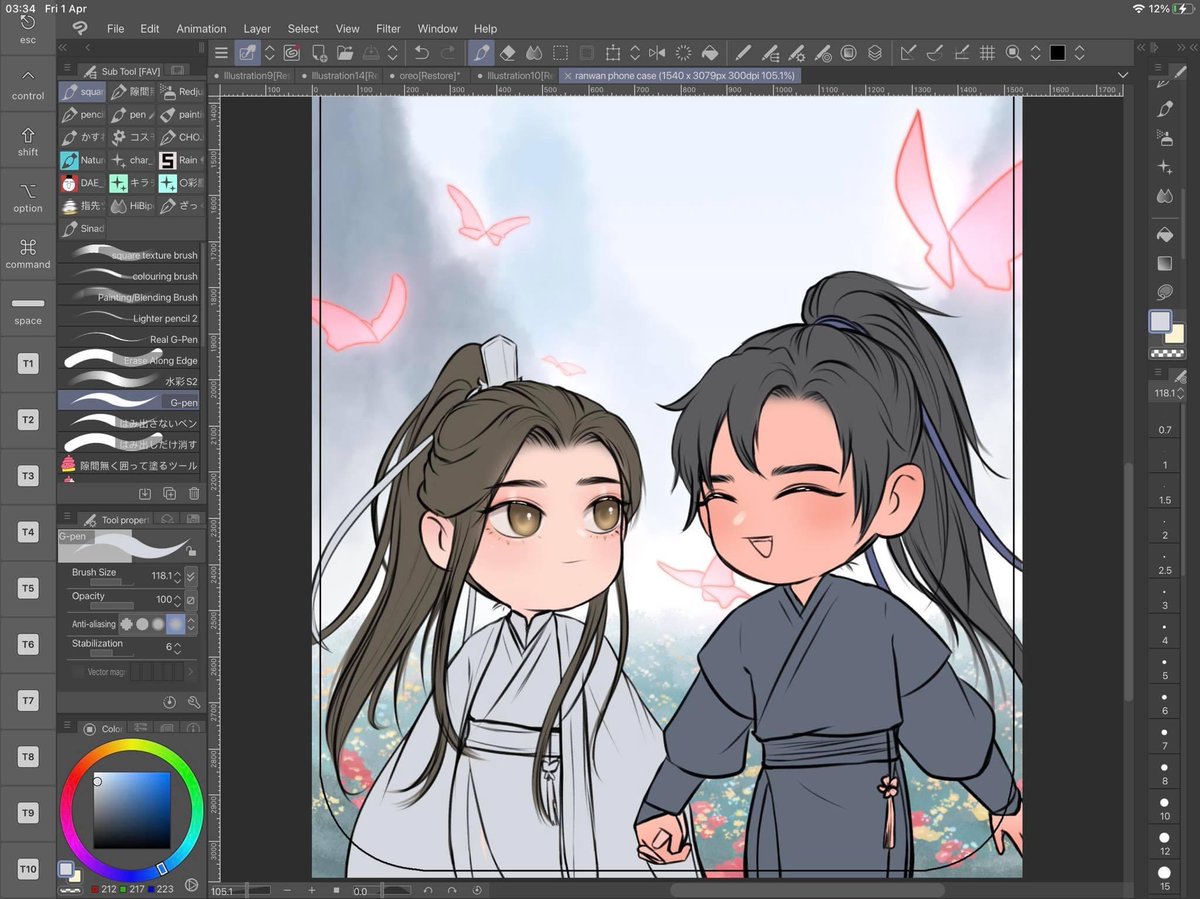The width and height of the screenshot is (1200, 899).
Task: Open canvas tab list dropdown chevron
Action: pyautogui.click(x=1122, y=75)
